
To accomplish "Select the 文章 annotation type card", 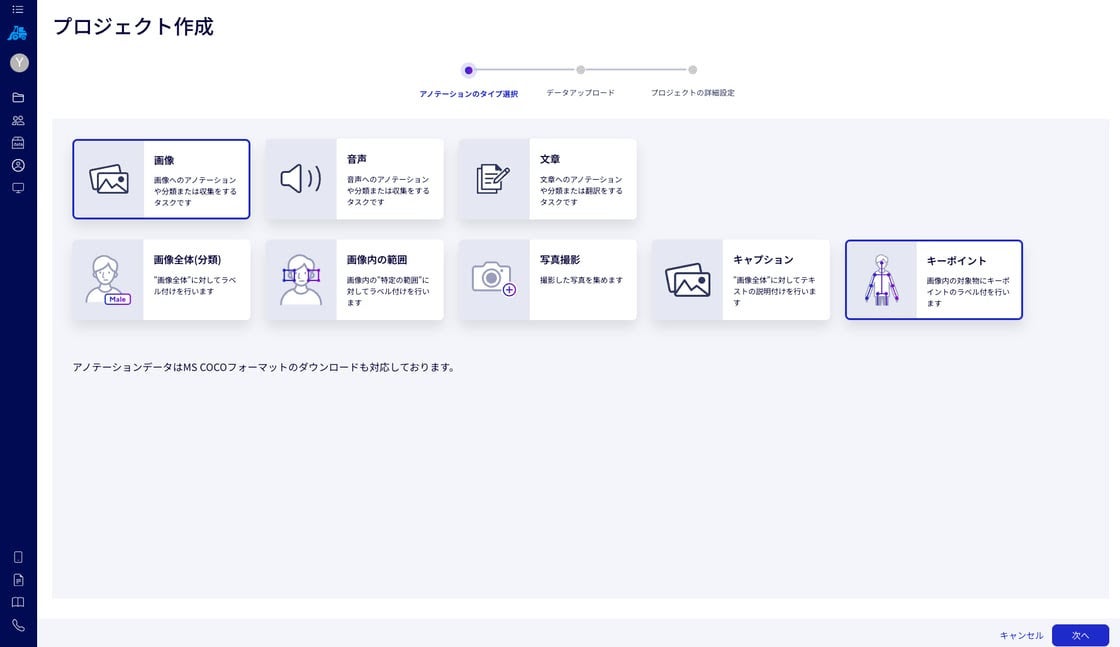I will coord(548,179).
